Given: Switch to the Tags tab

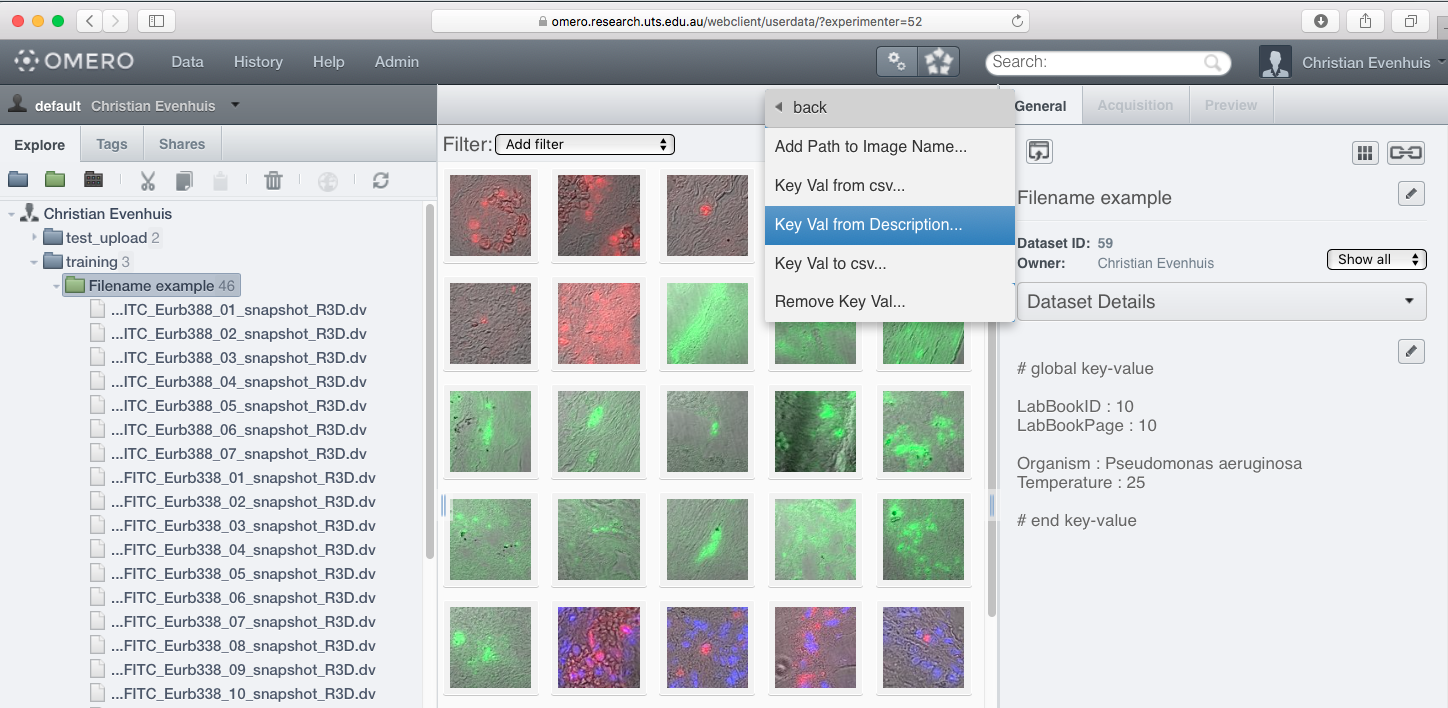Looking at the screenshot, I should coord(112,144).
